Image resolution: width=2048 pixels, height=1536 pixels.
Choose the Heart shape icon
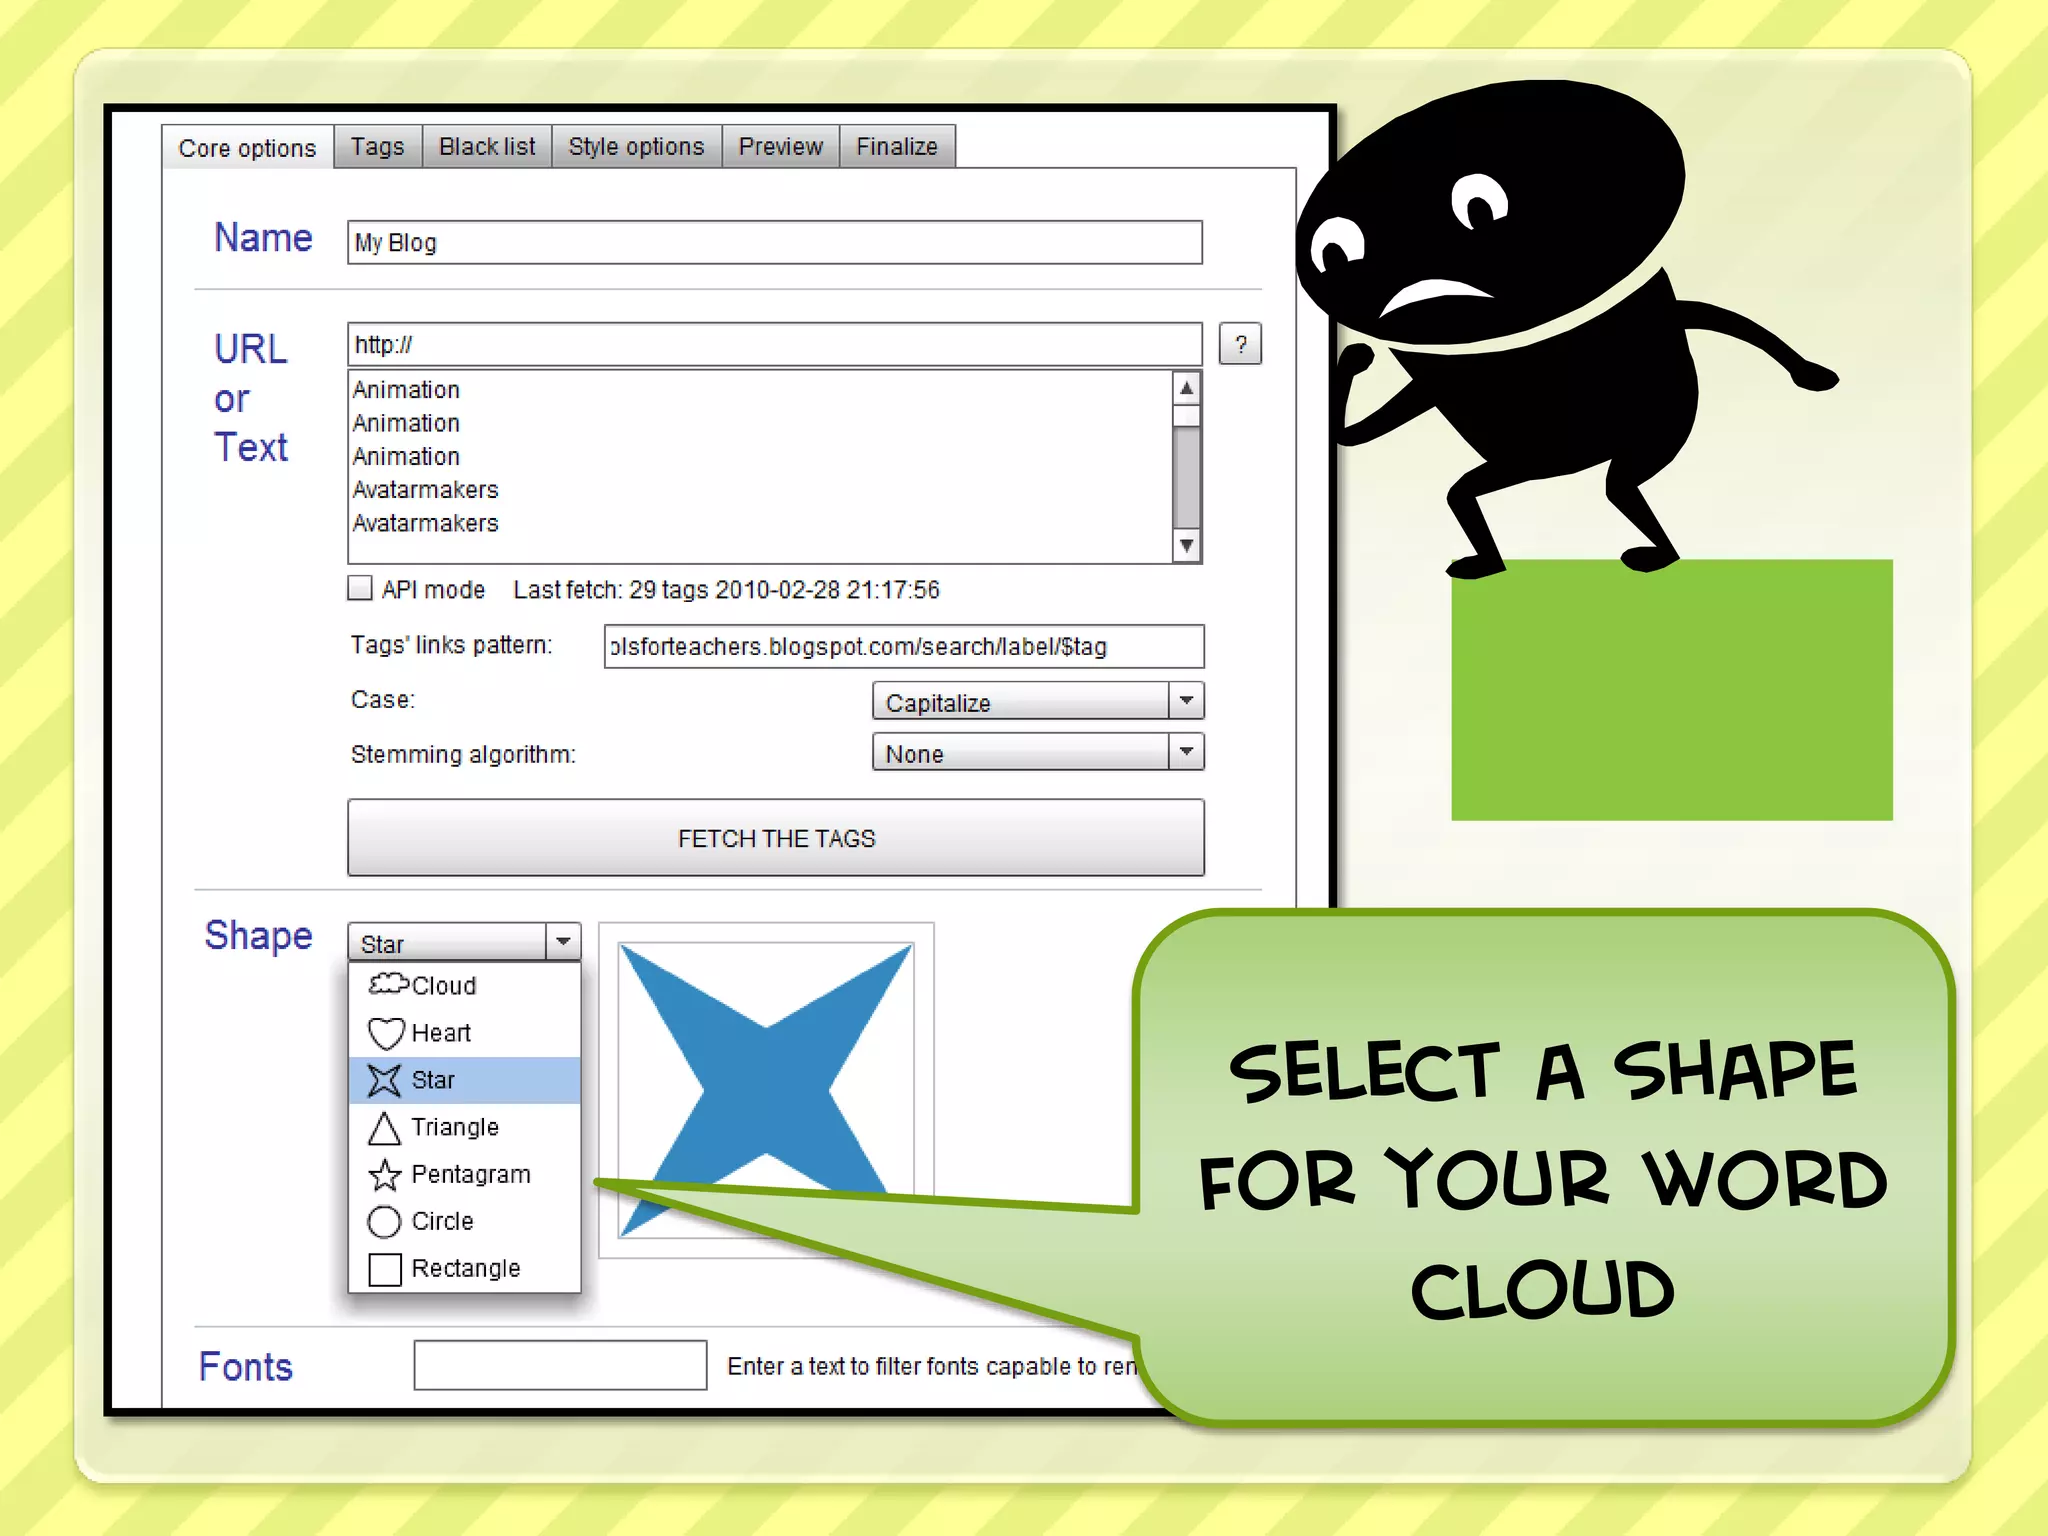click(386, 1033)
